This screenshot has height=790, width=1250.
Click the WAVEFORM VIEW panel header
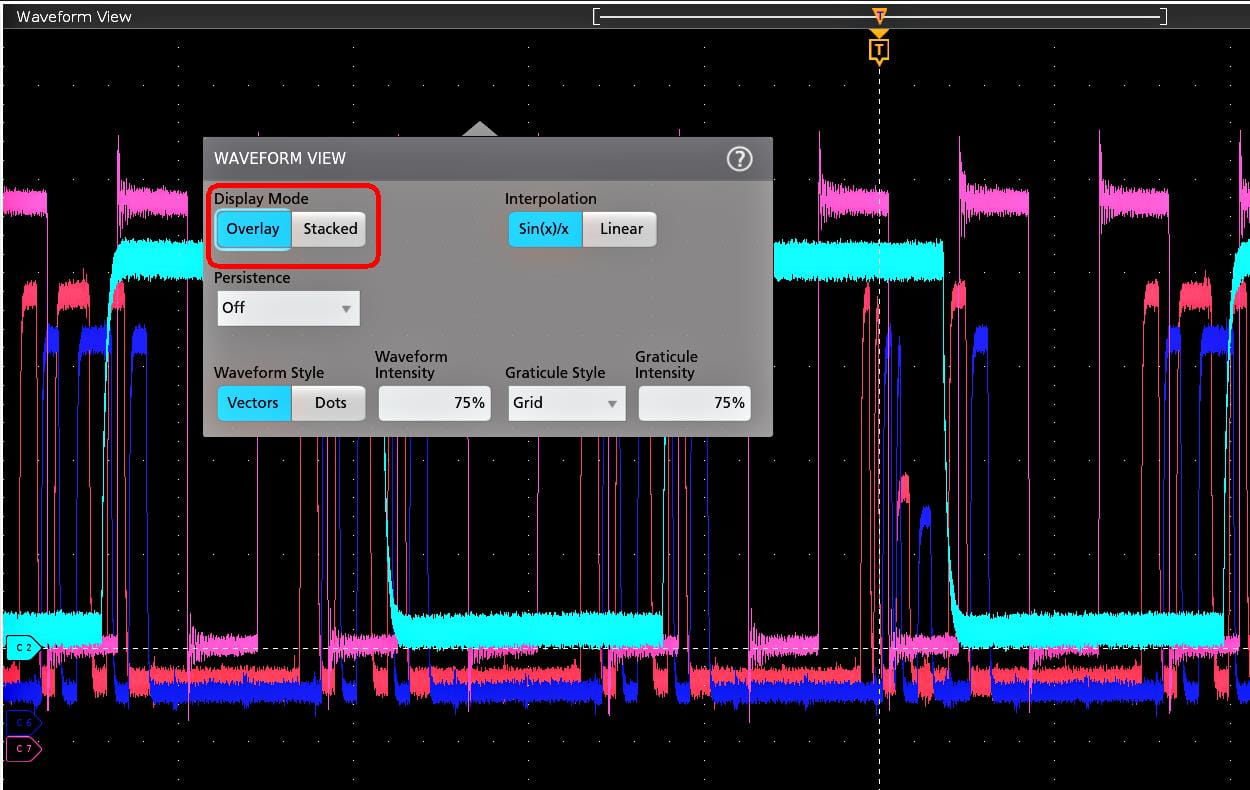click(280, 159)
